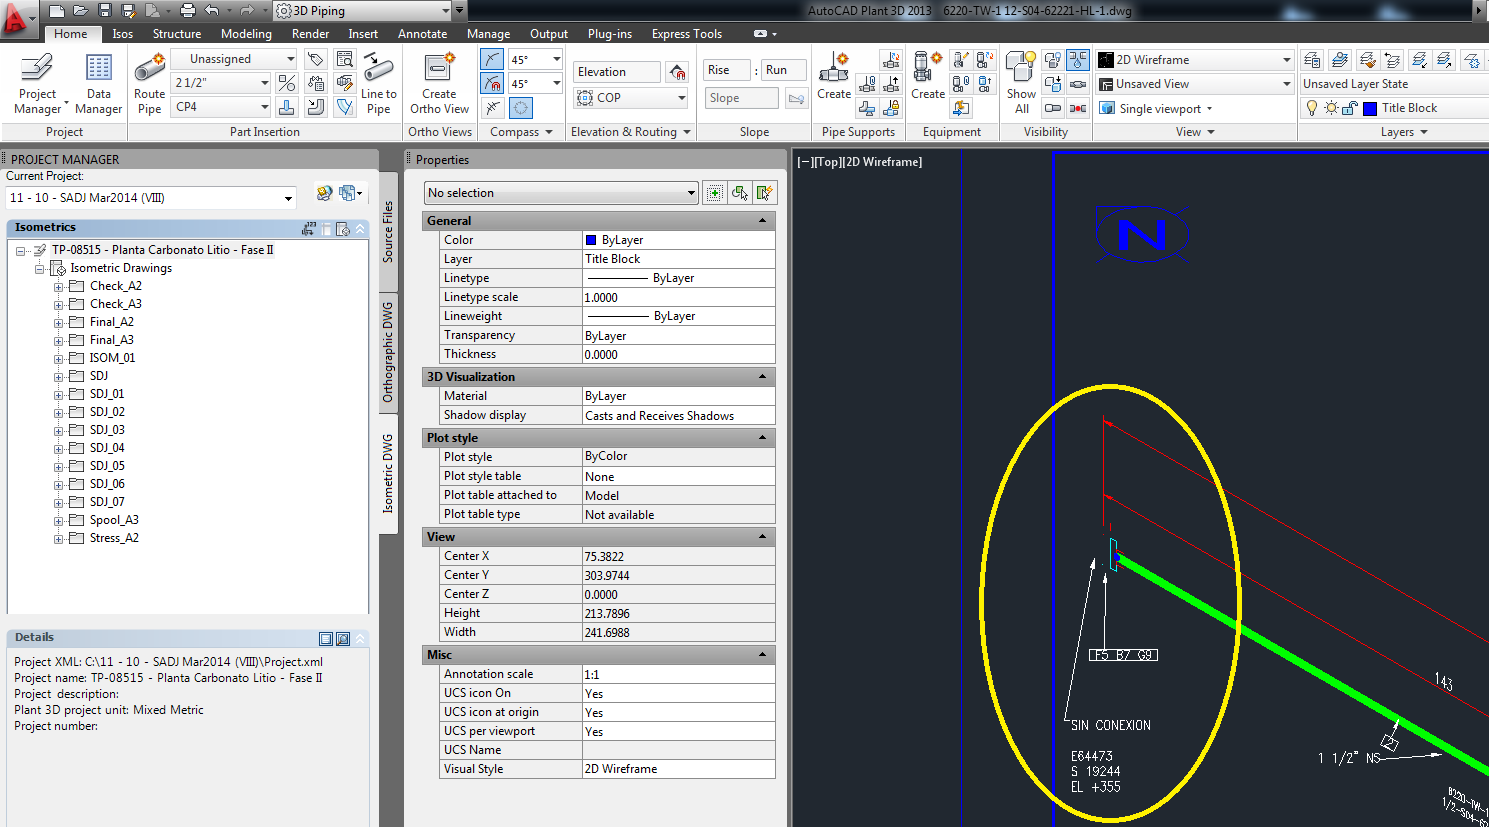Screen dimensions: 1489x827
Task: Switch to the Annotate ribbon tab
Action: coord(422,33)
